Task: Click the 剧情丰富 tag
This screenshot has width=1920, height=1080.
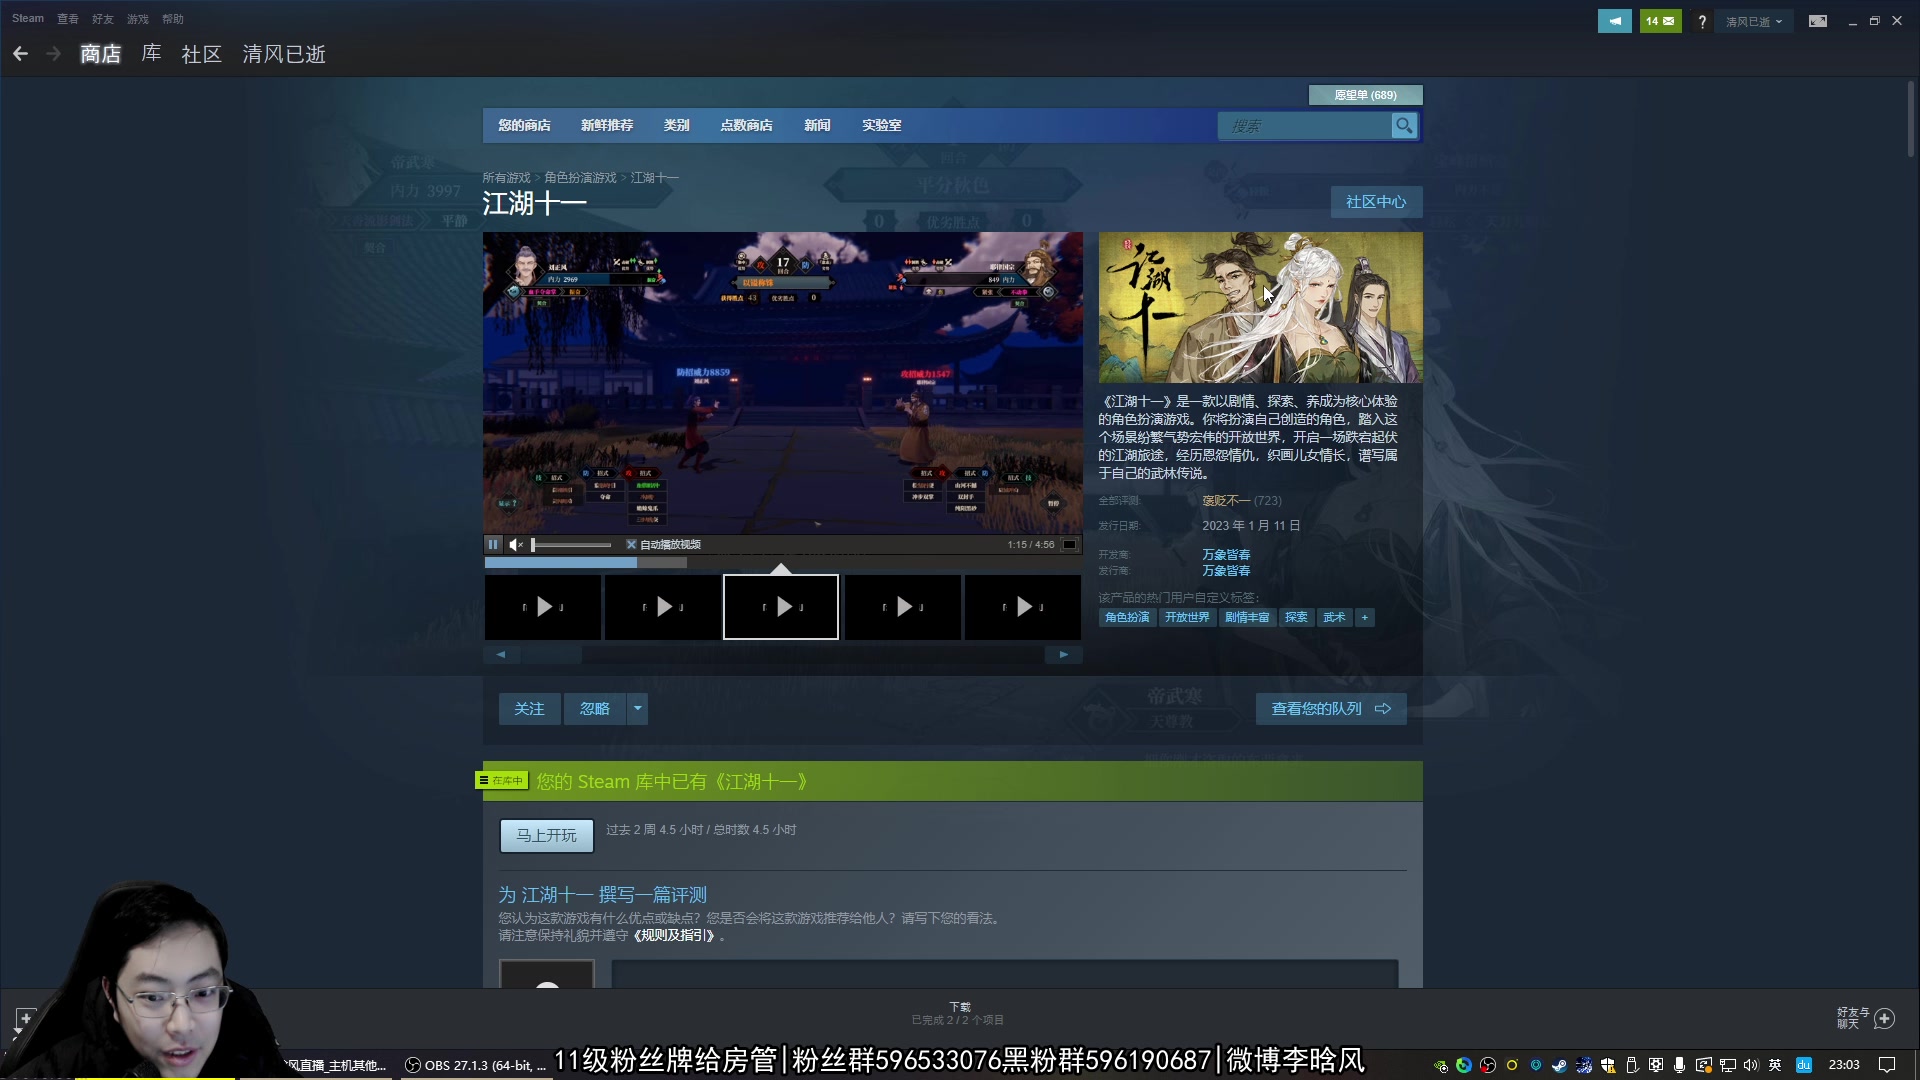Action: [x=1247, y=618]
